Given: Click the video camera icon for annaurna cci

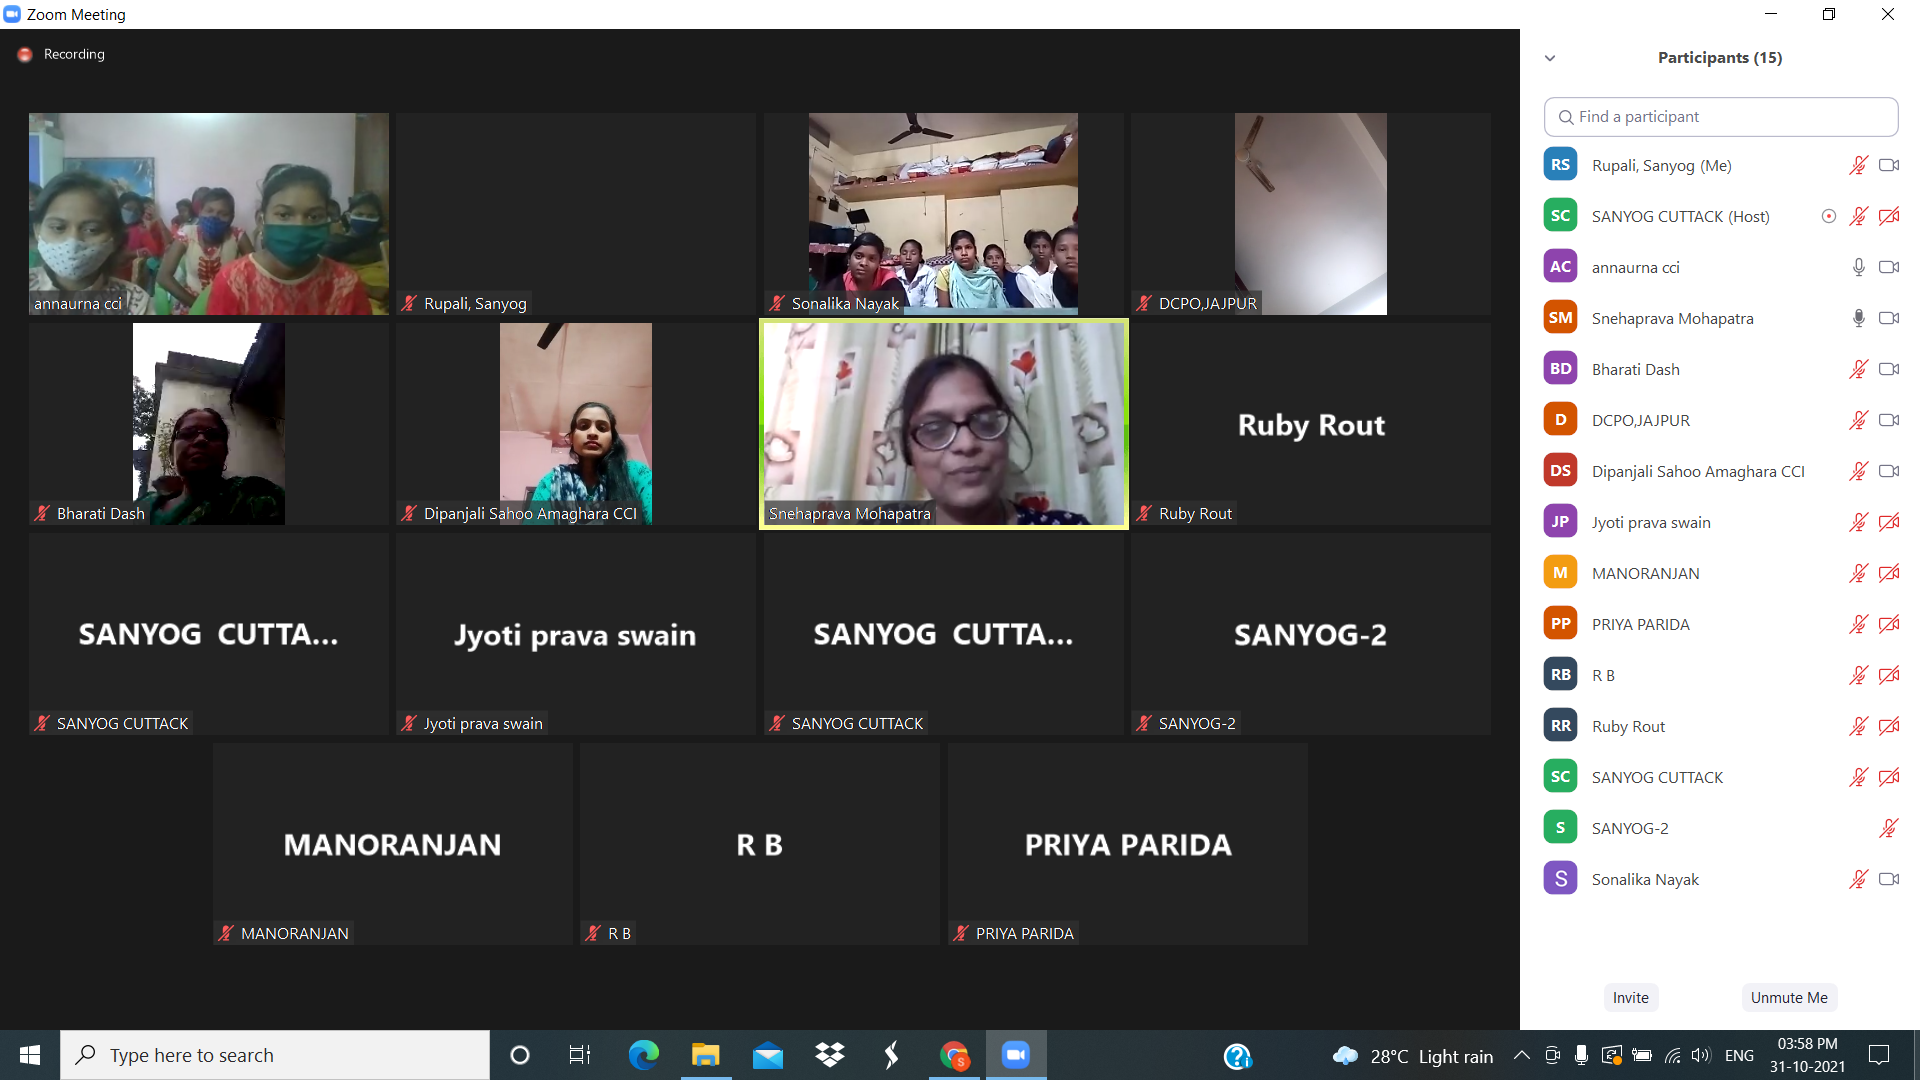Looking at the screenshot, I should coord(1888,267).
